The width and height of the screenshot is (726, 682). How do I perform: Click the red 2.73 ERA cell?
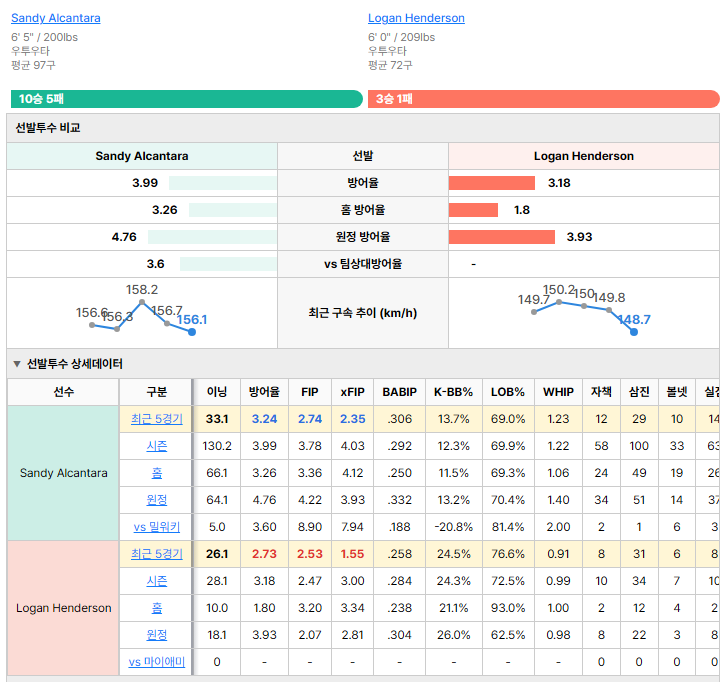[264, 554]
